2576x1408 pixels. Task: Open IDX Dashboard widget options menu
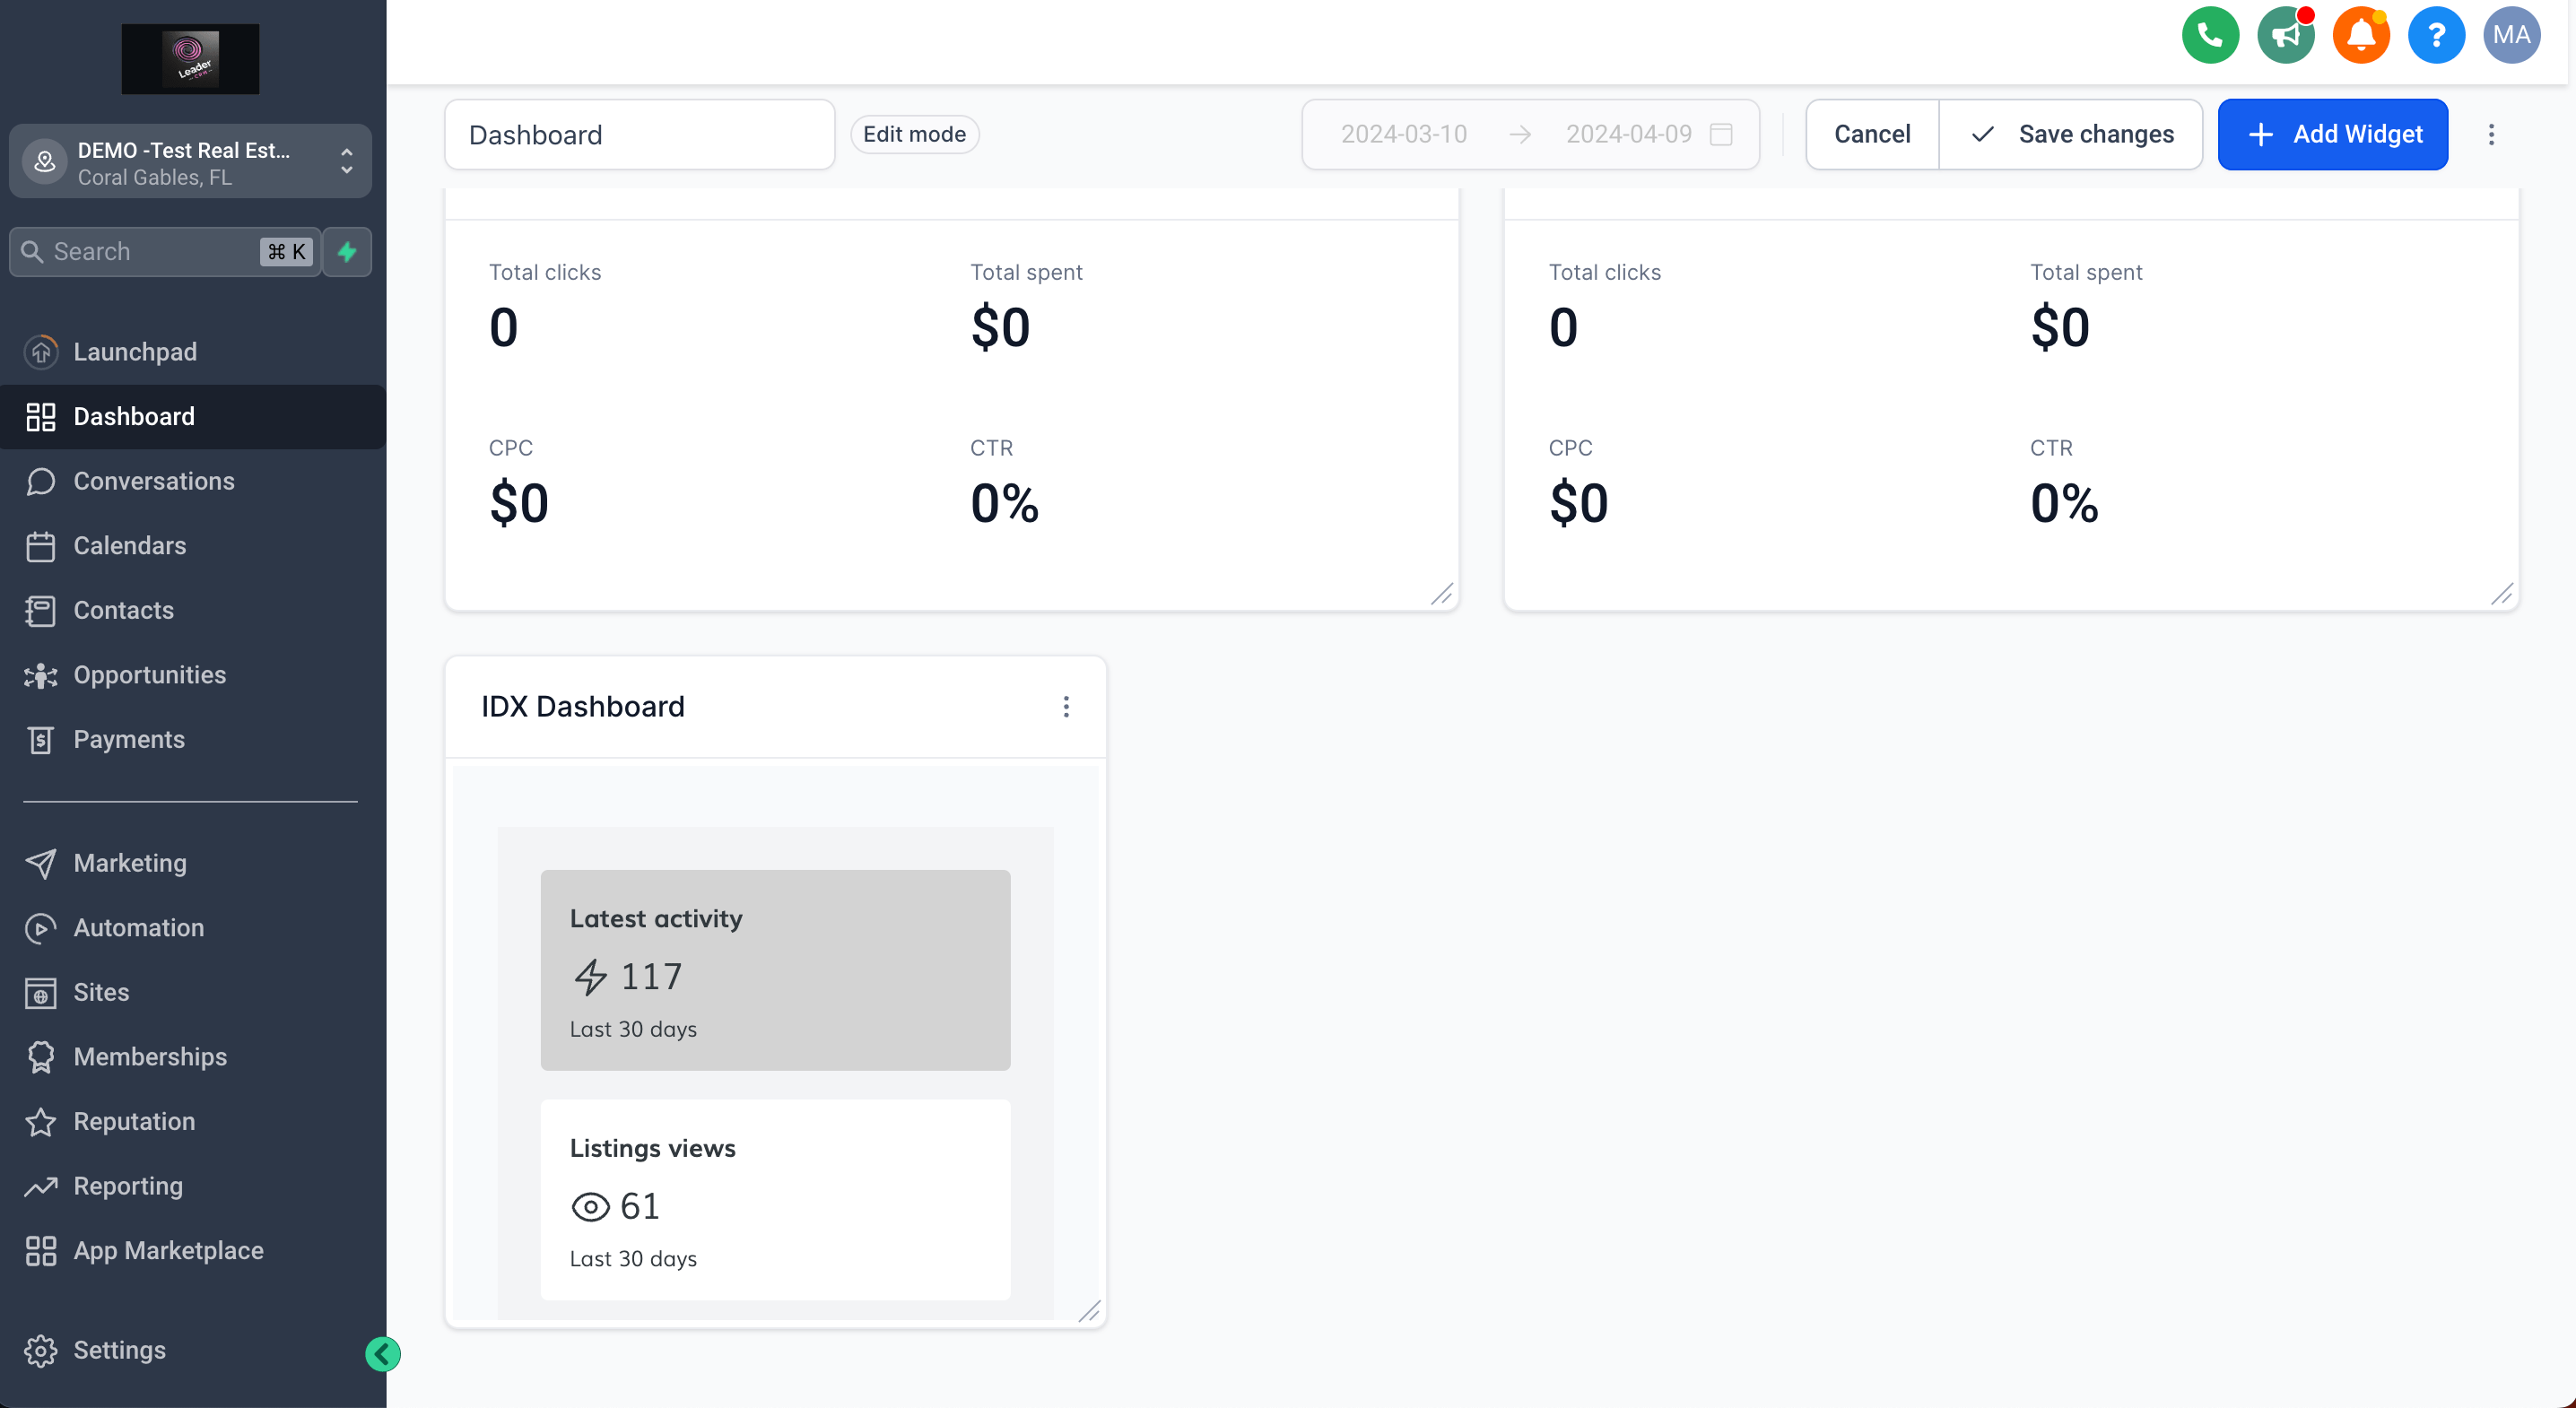click(1066, 707)
